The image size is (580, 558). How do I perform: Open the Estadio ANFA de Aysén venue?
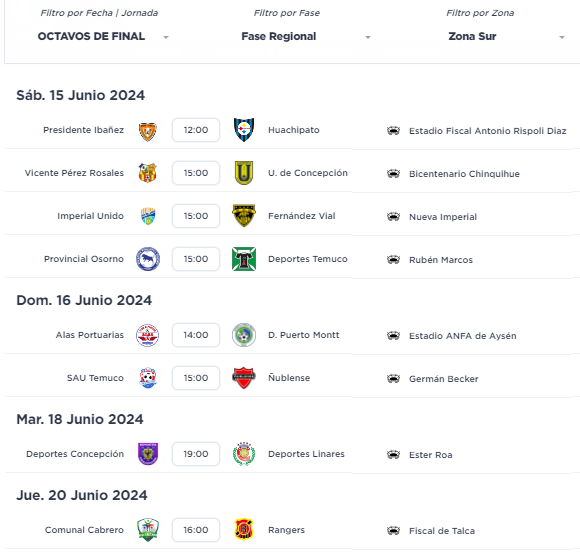[462, 336]
